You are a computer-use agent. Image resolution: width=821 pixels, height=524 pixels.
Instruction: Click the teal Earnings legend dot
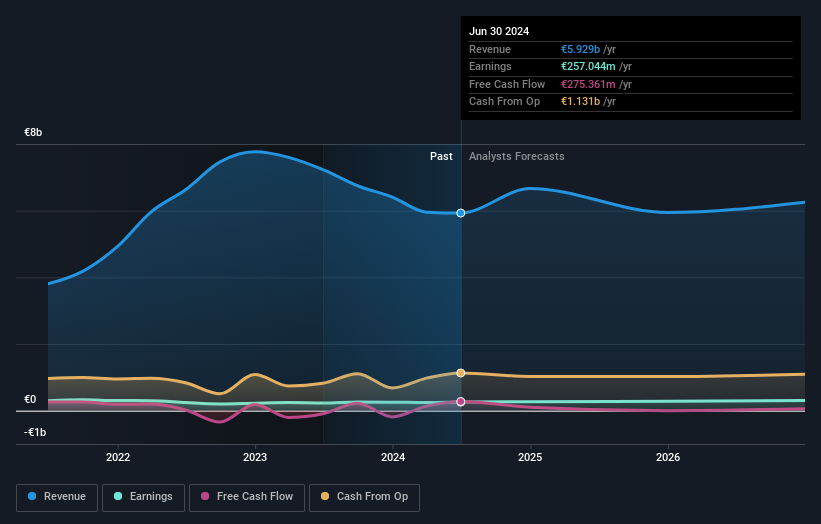(x=118, y=496)
